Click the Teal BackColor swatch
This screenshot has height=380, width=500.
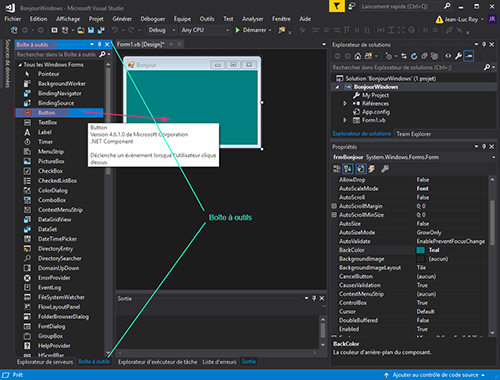click(421, 250)
